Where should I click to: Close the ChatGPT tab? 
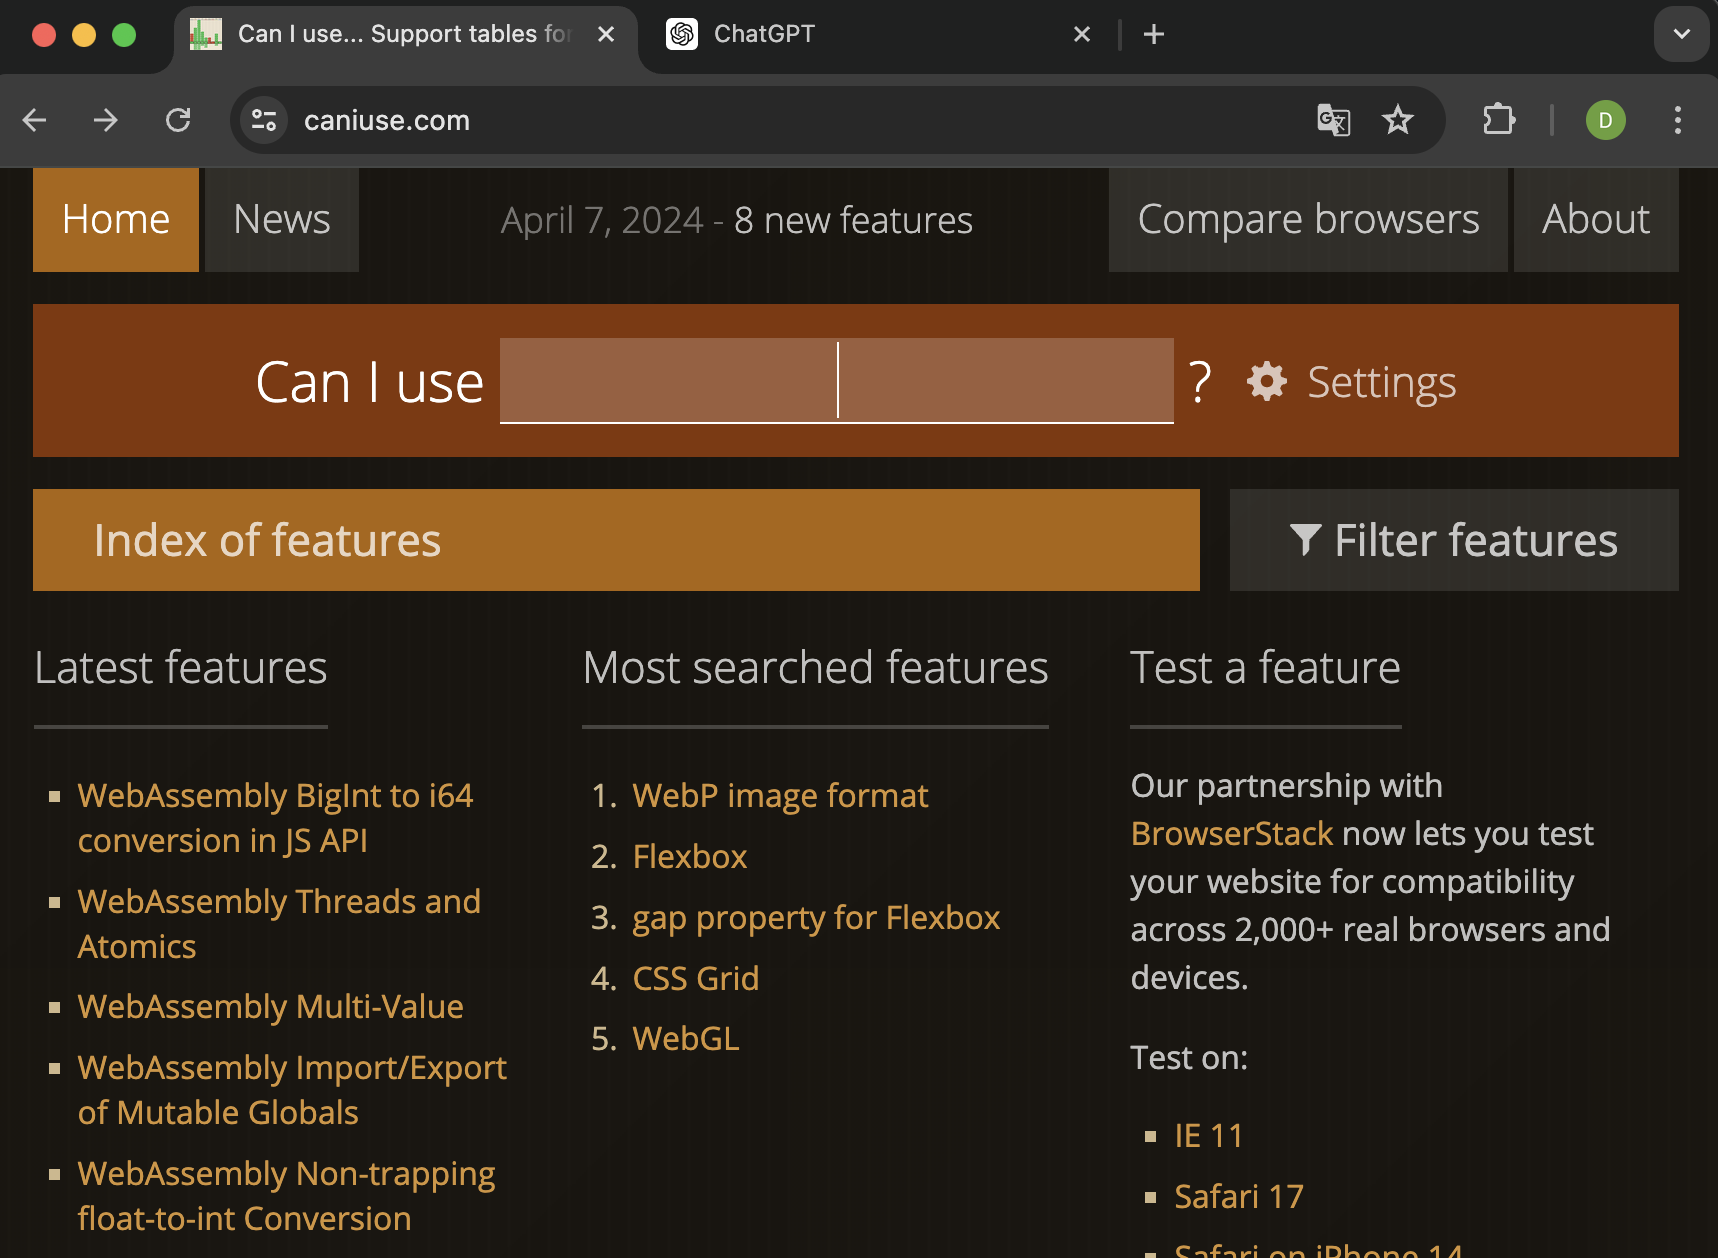(1082, 35)
